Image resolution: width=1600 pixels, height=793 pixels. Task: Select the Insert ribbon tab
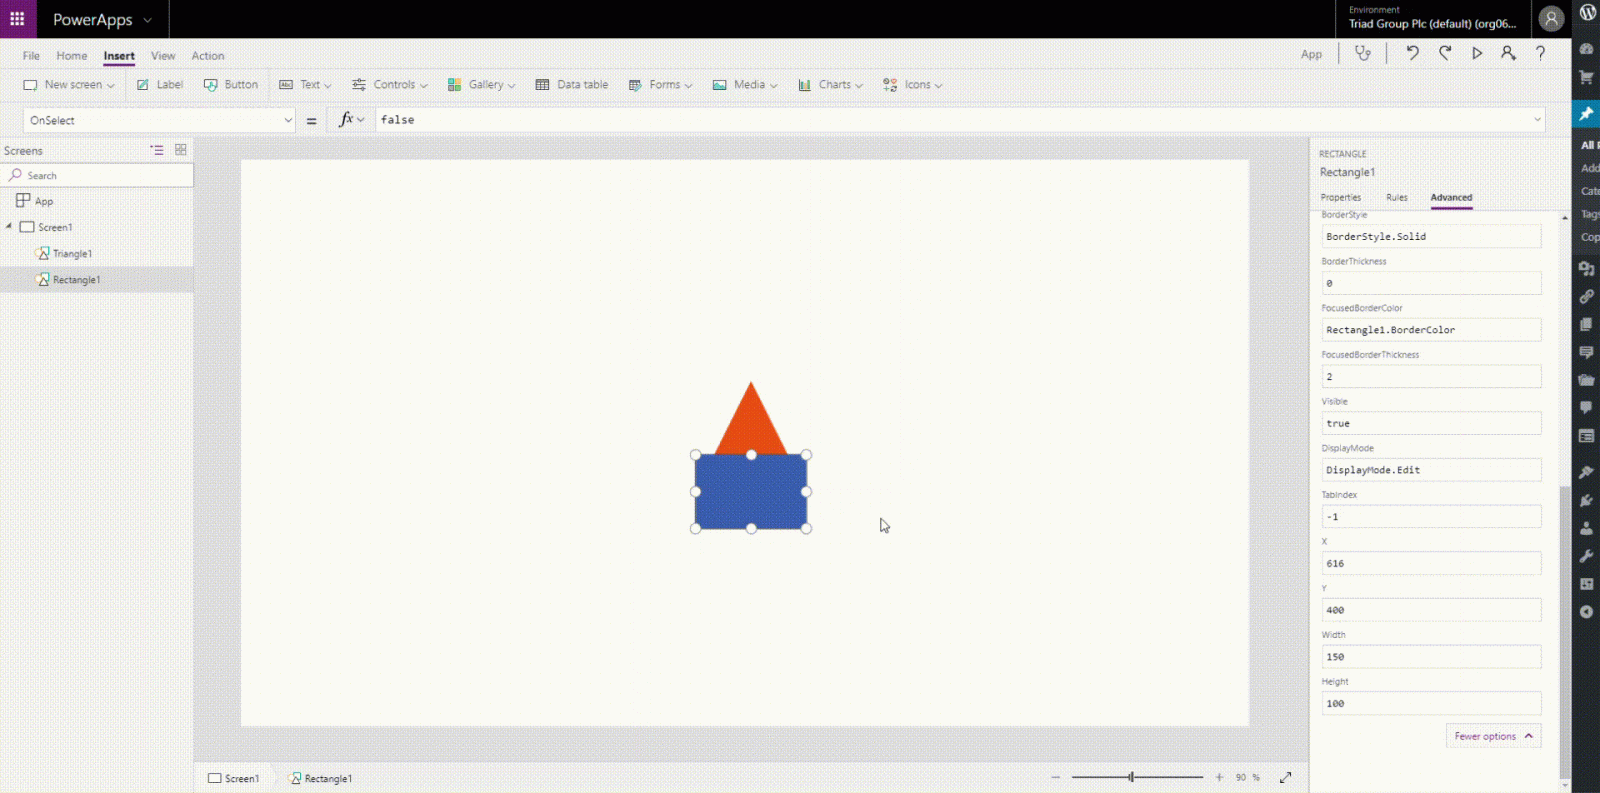[119, 56]
